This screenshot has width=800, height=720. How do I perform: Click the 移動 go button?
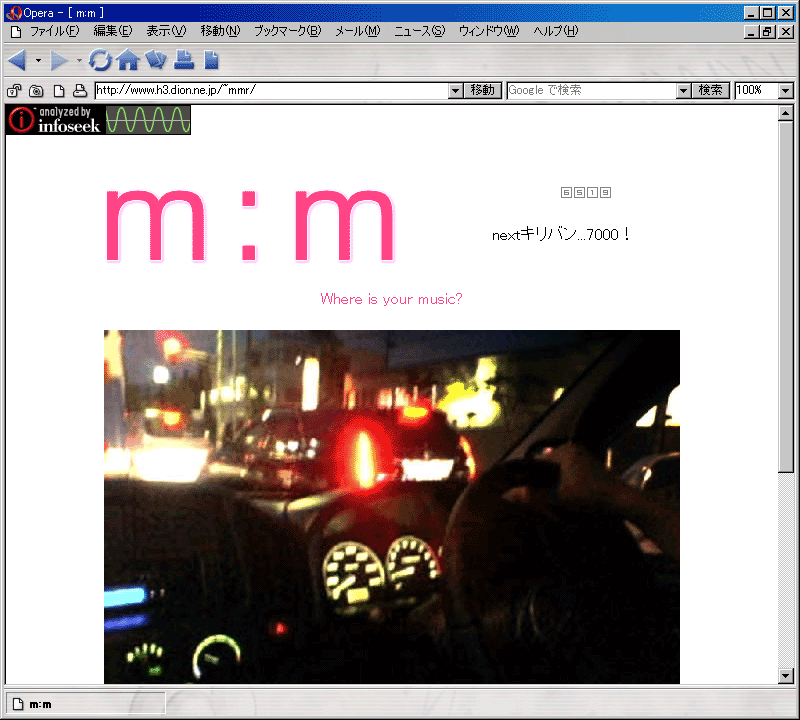[483, 90]
